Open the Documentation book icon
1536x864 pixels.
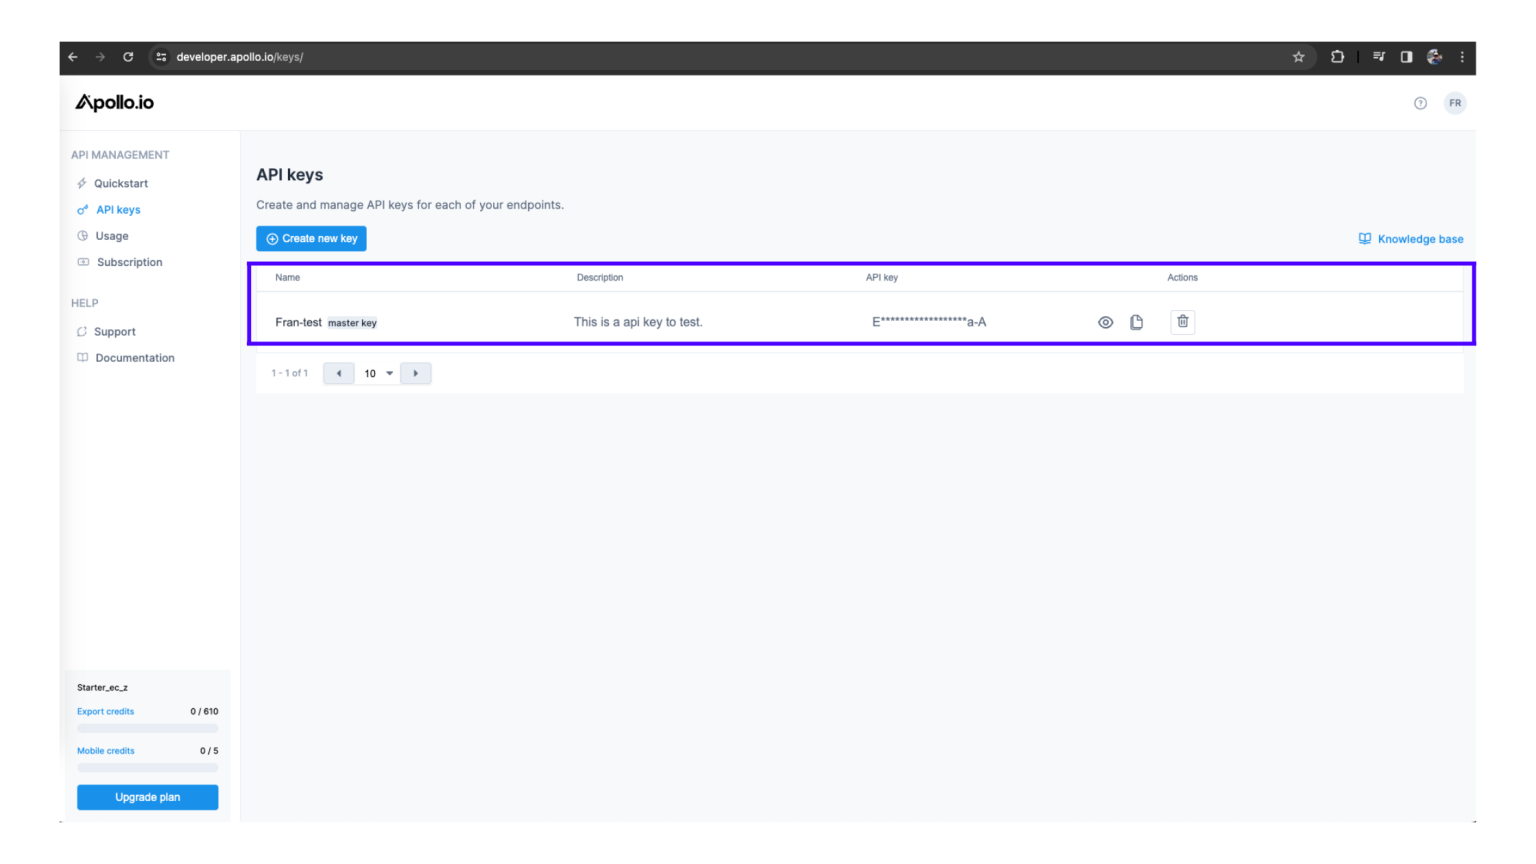tap(82, 357)
